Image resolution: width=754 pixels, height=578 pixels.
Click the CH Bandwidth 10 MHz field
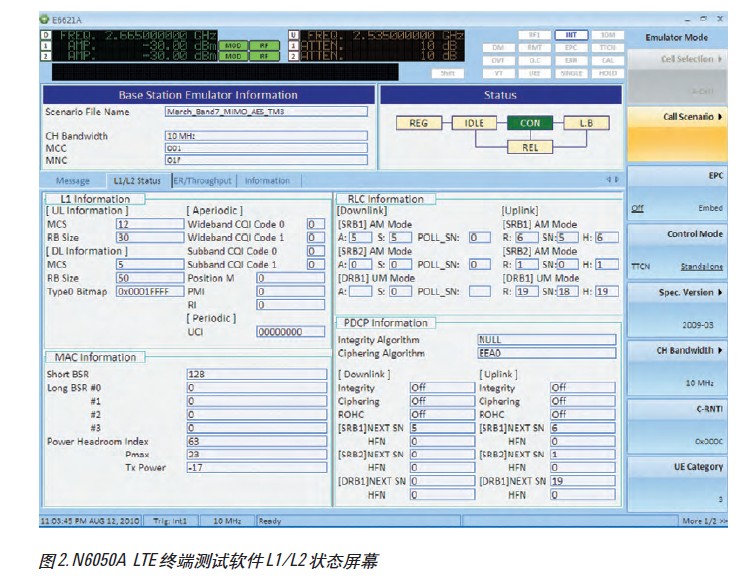tap(266, 136)
